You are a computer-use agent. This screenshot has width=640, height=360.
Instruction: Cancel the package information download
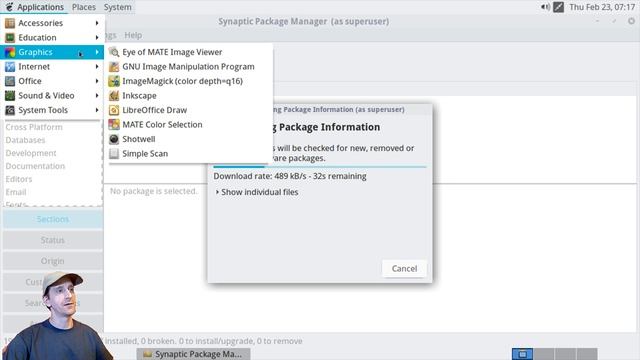point(404,269)
